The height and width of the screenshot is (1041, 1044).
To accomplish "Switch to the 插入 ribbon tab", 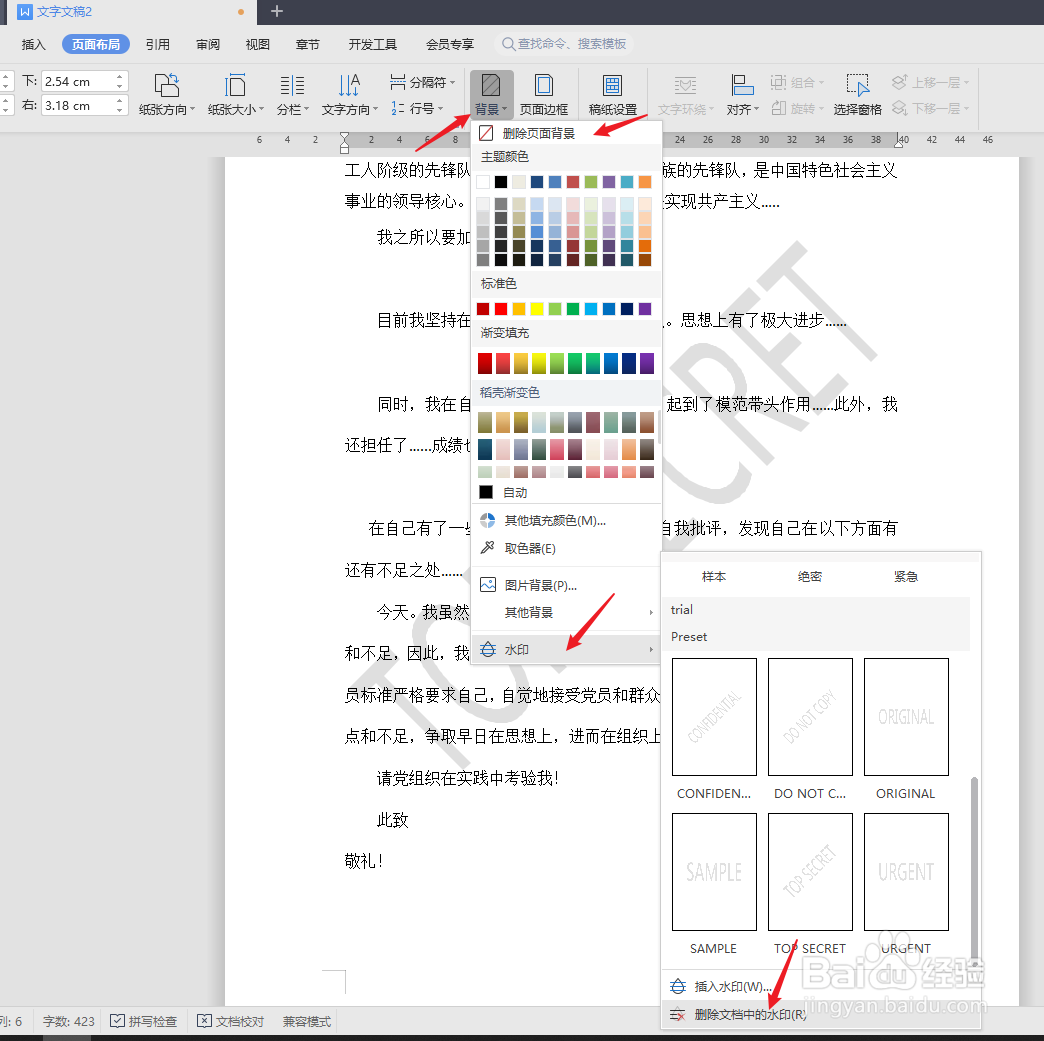I will 33,44.
